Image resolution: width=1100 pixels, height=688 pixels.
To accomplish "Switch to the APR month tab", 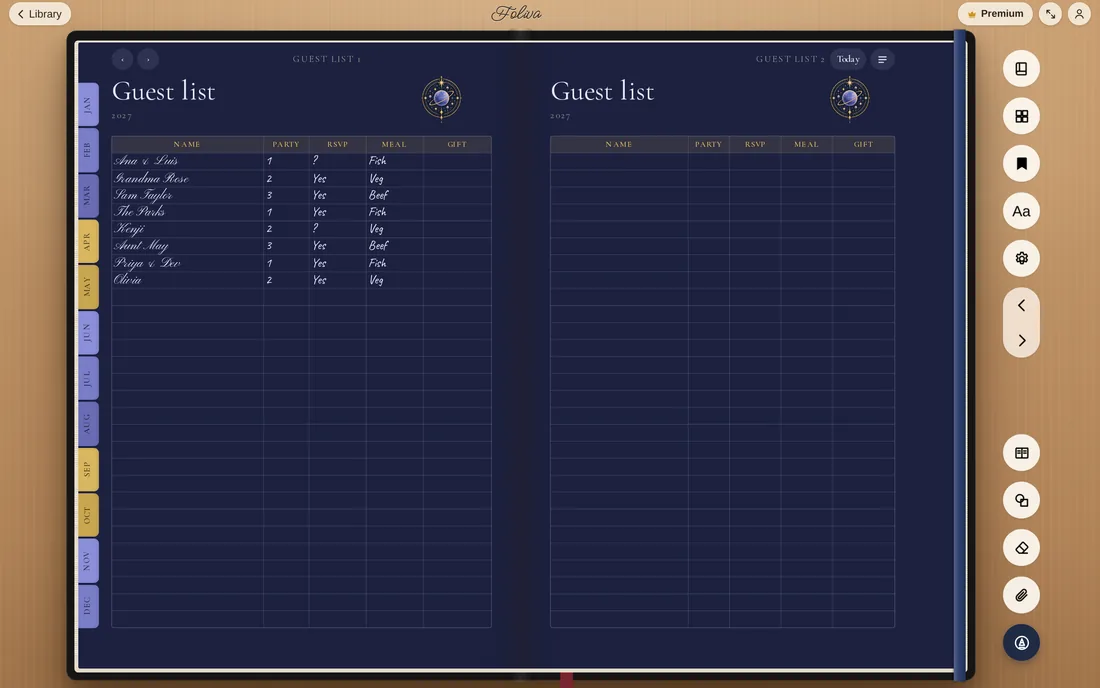I will coord(88,241).
